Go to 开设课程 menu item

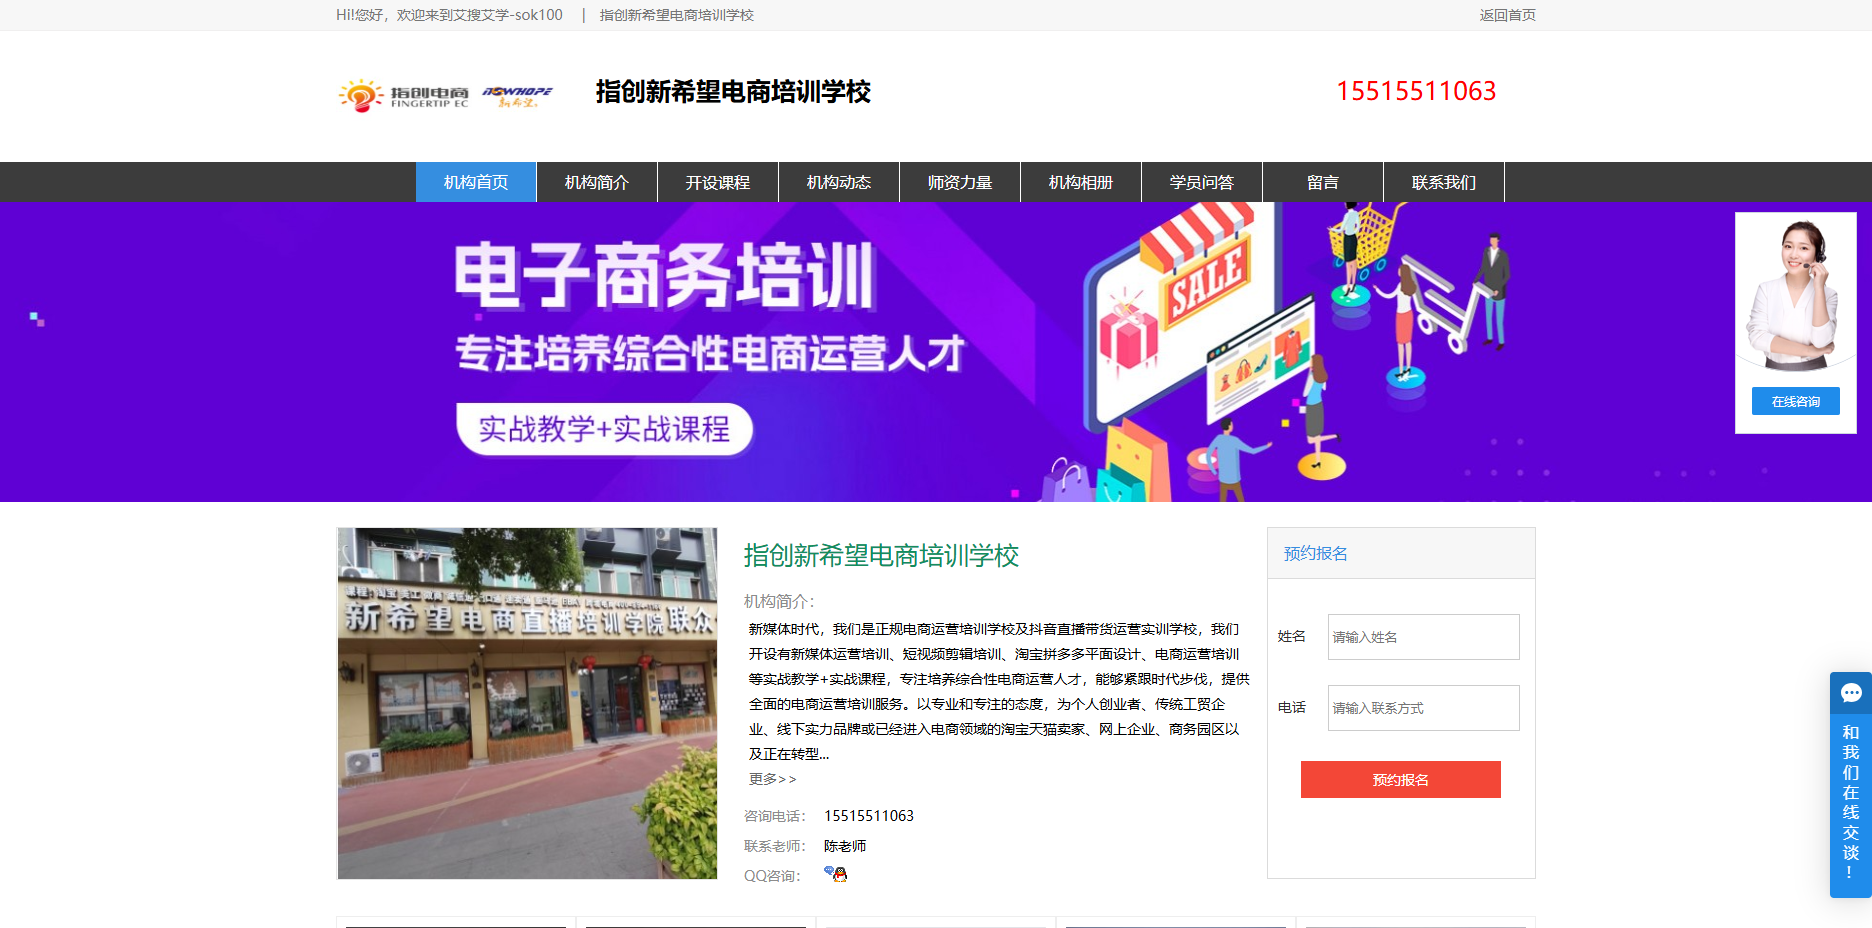tap(718, 182)
